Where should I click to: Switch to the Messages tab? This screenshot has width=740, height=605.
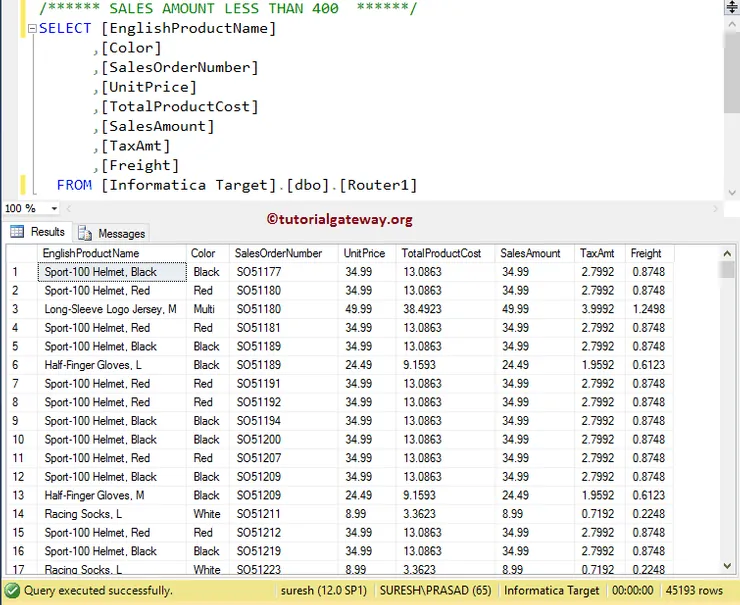tap(112, 233)
